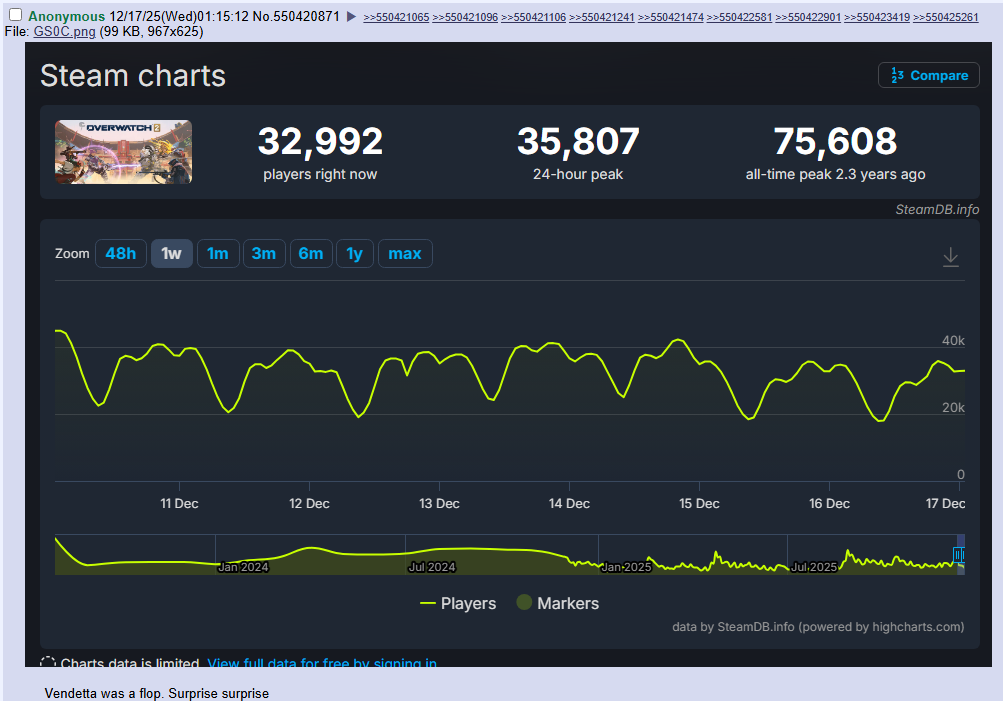The width and height of the screenshot is (1003, 701).
Task: Open the post menu arrow after No.550420871
Action: click(351, 17)
